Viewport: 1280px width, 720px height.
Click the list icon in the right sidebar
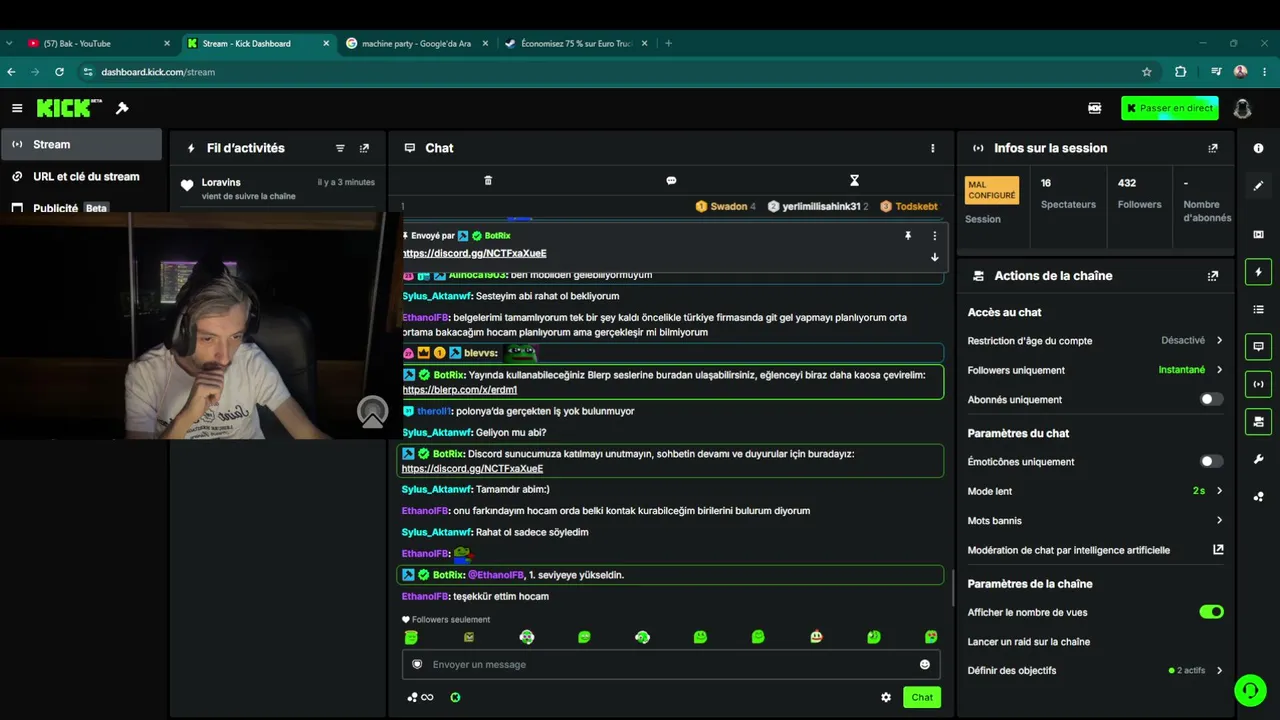coord(1258,309)
